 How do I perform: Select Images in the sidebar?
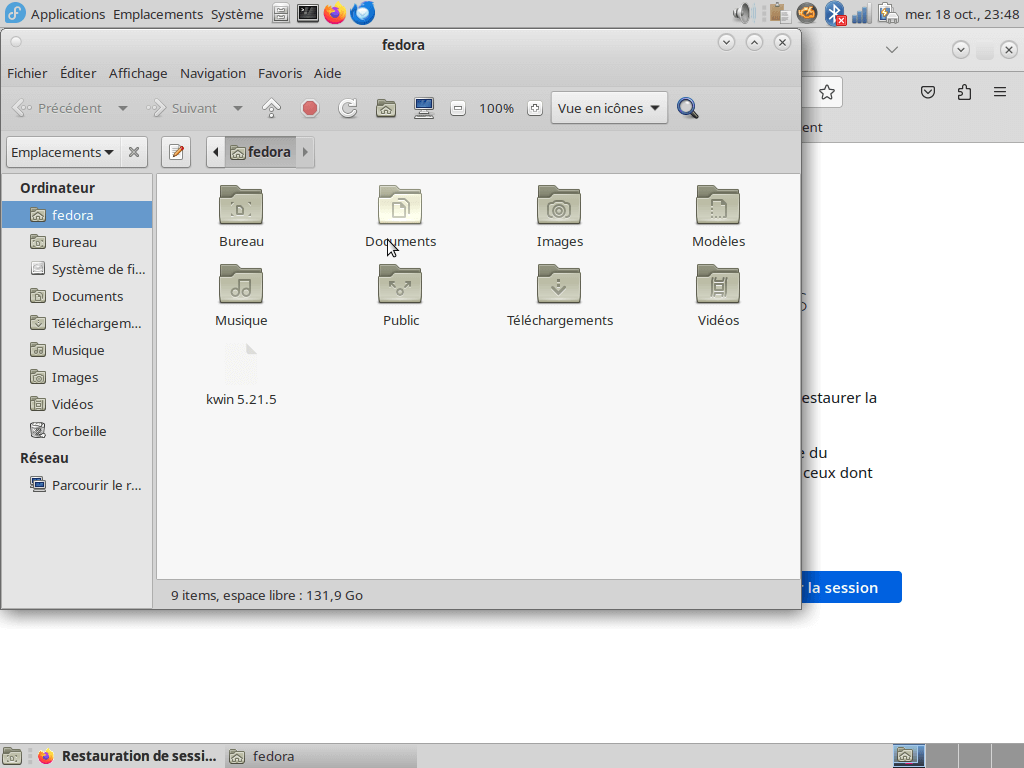(77, 377)
